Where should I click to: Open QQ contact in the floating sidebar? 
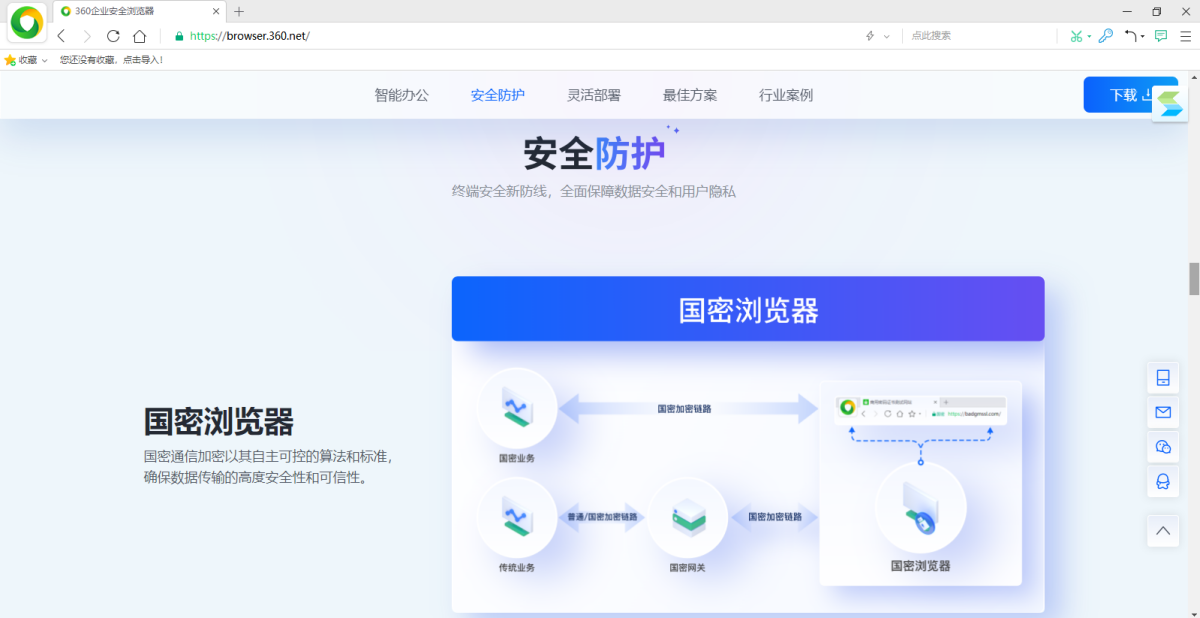pos(1163,482)
